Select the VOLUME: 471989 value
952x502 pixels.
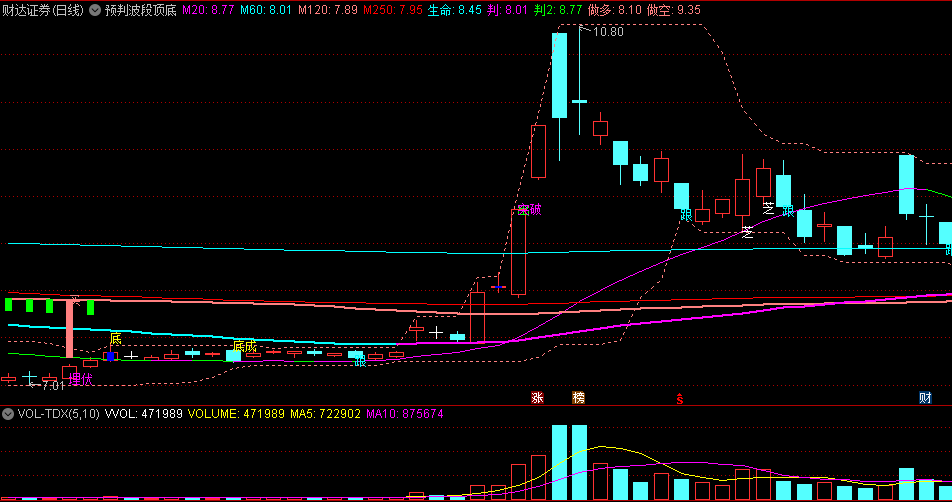tap(236, 414)
